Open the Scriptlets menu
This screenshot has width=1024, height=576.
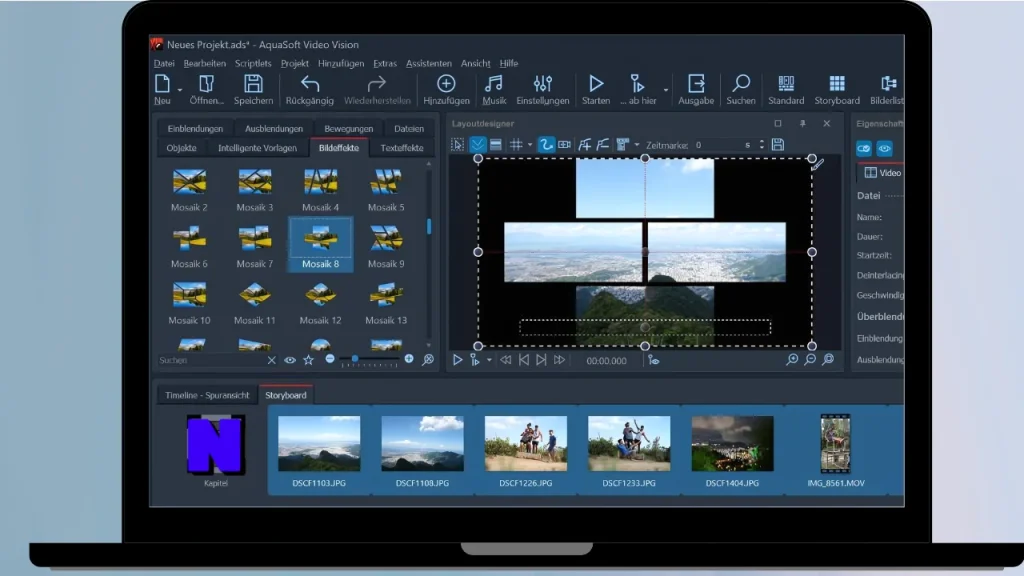point(253,63)
